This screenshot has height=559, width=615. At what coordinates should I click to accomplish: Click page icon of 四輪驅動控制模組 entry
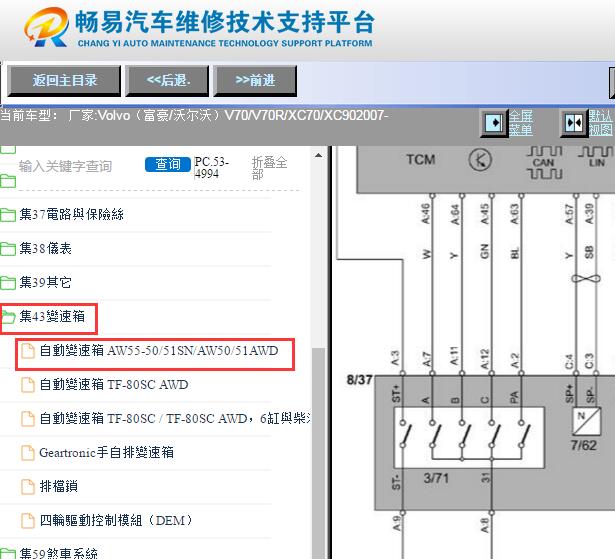[x=27, y=521]
